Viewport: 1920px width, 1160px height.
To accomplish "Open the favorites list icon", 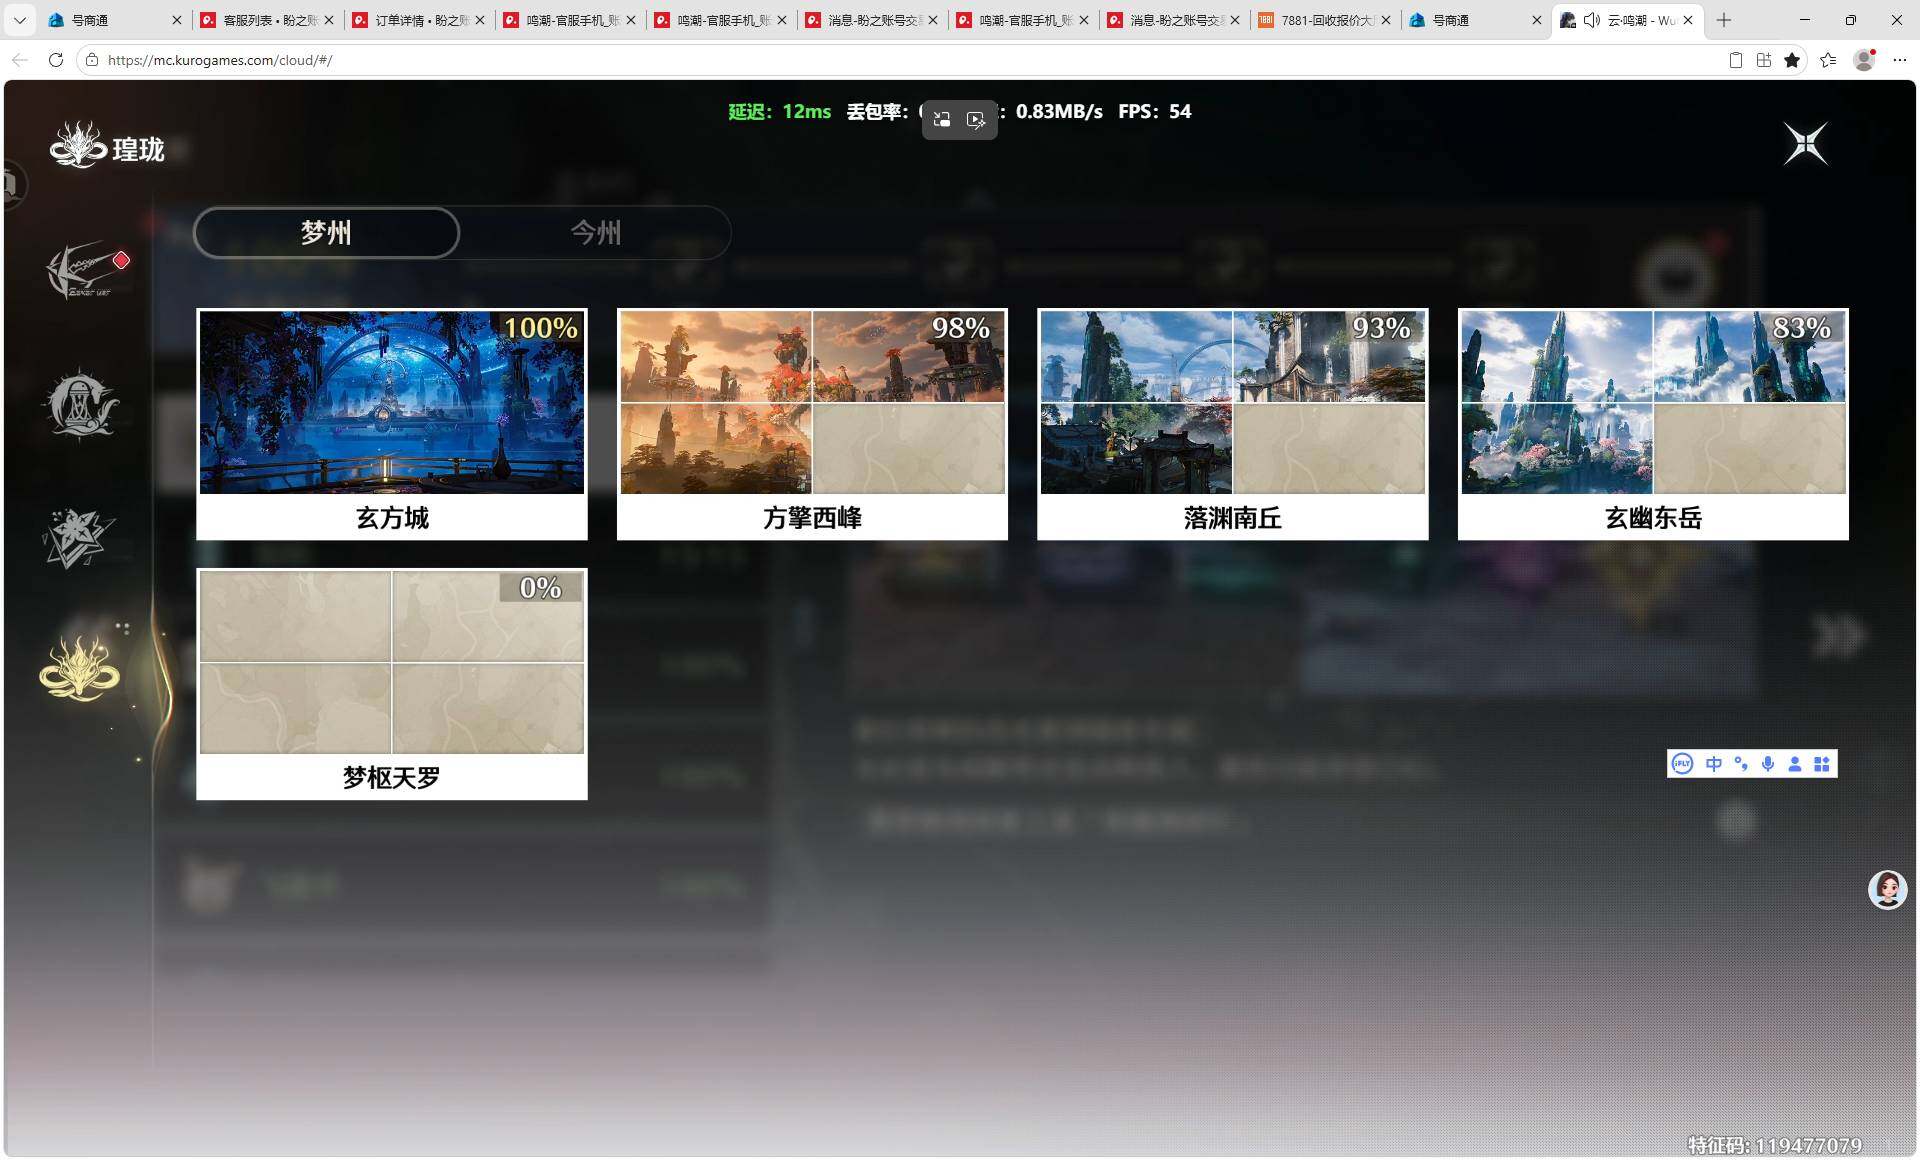I will (x=1828, y=60).
